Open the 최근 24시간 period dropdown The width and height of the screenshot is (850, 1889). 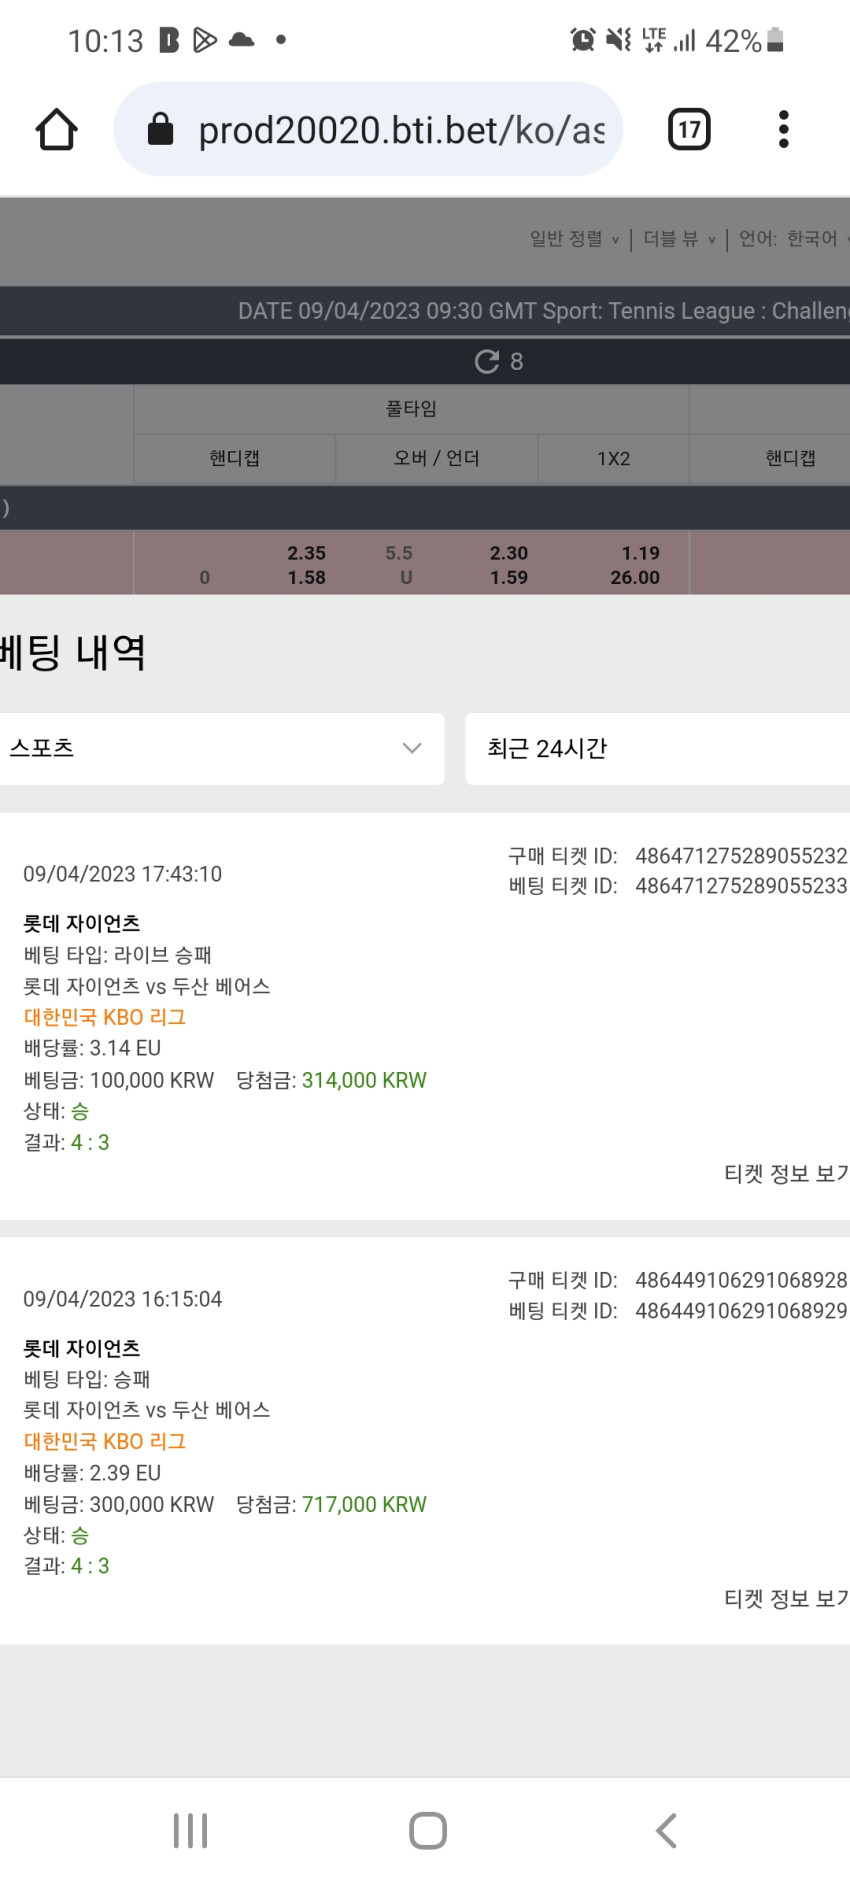(658, 749)
